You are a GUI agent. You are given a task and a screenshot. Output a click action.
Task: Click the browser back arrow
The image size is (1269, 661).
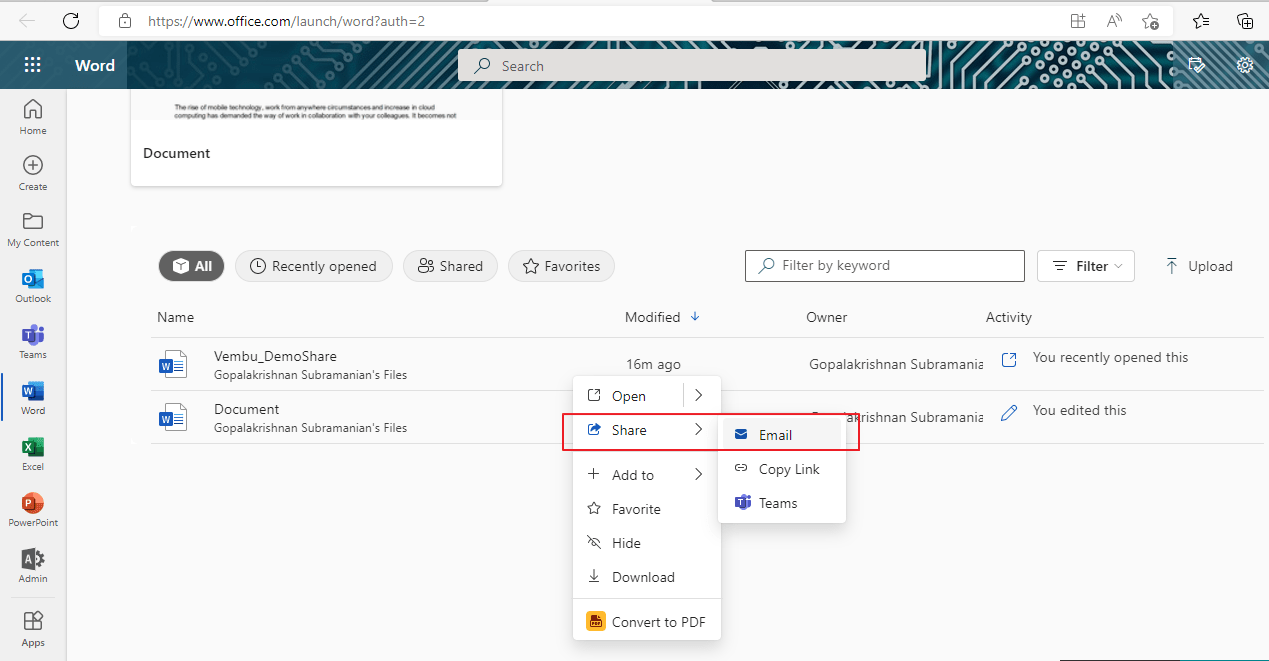coord(27,20)
